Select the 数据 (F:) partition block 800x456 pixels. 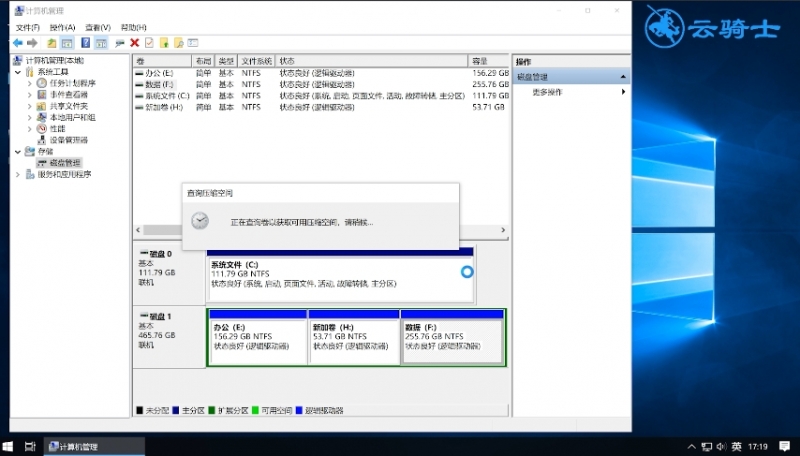coord(452,337)
